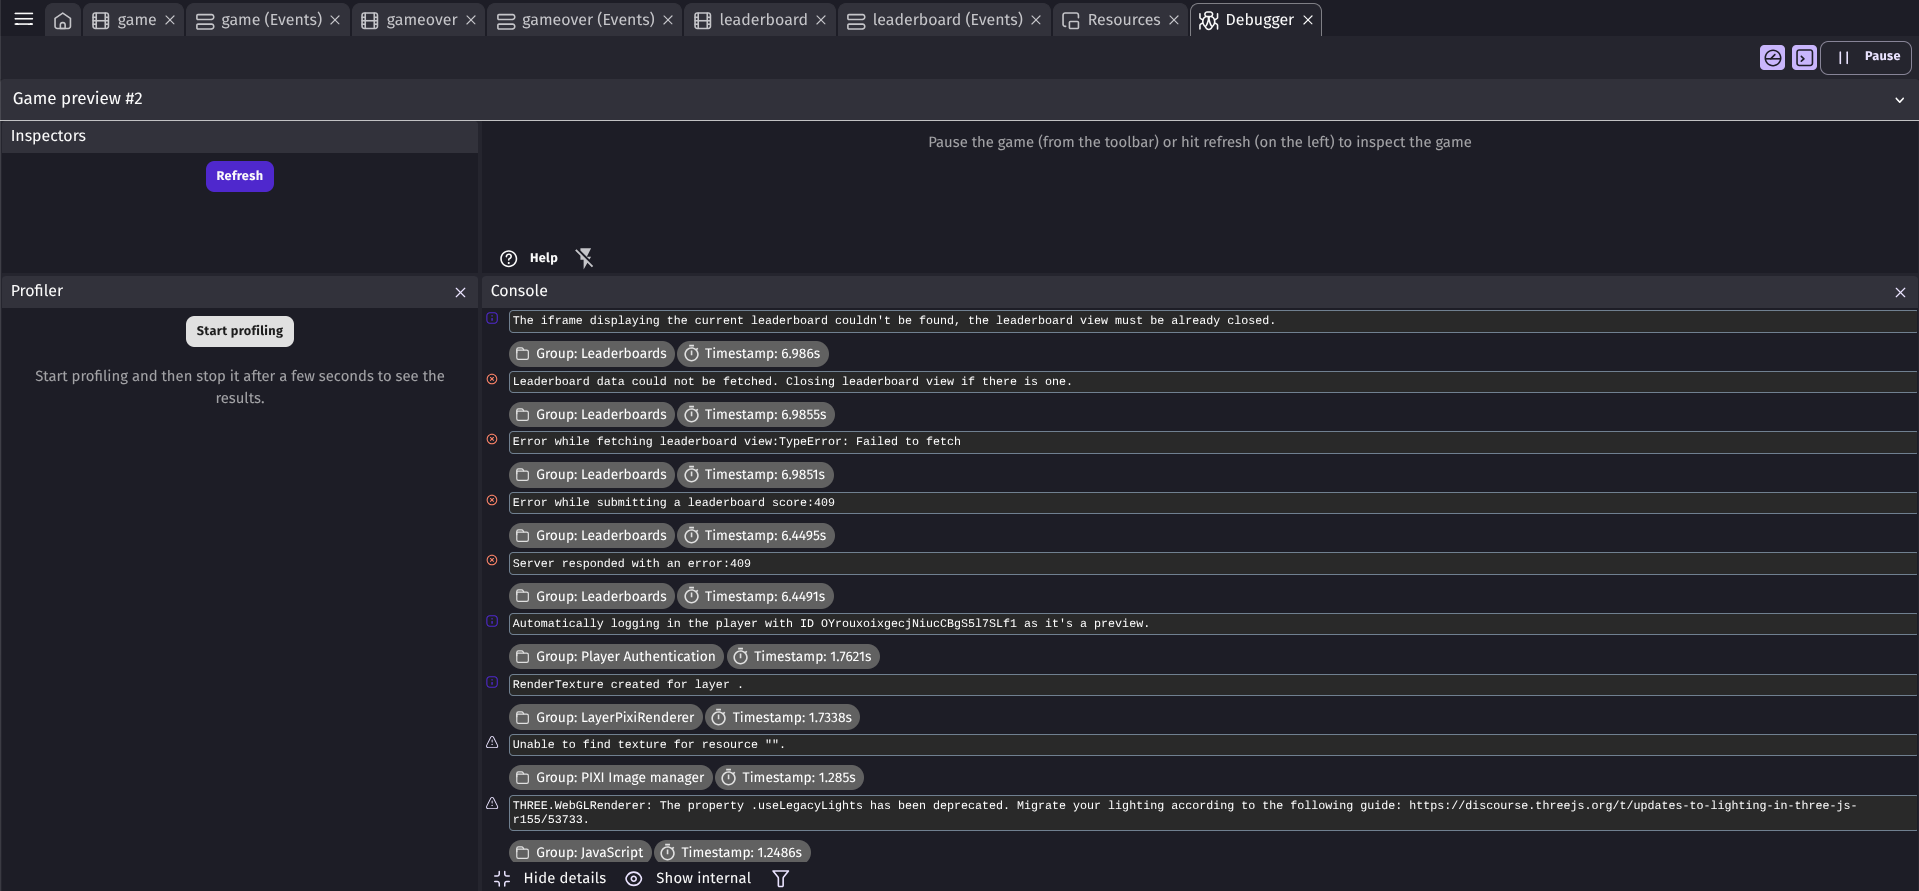Viewport: 1919px width, 891px height.
Task: Start profiling the game
Action: pyautogui.click(x=240, y=331)
